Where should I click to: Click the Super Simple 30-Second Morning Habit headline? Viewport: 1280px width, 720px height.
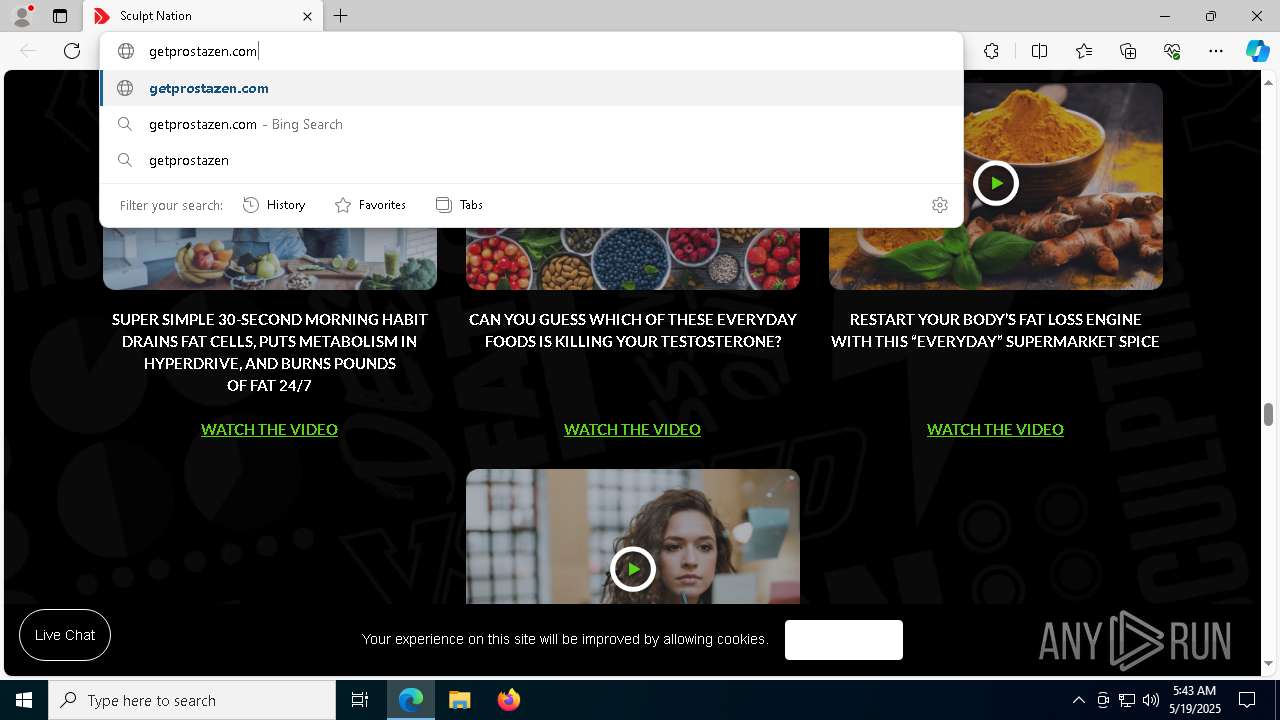click(x=269, y=352)
